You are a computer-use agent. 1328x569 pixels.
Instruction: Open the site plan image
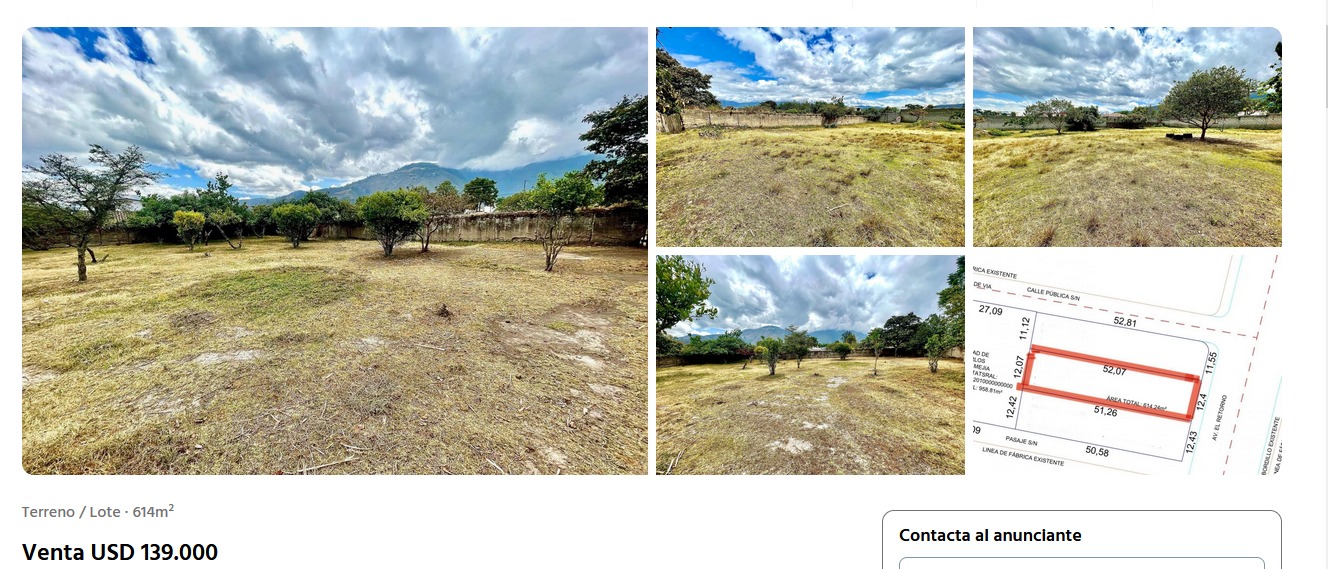(x=1127, y=365)
